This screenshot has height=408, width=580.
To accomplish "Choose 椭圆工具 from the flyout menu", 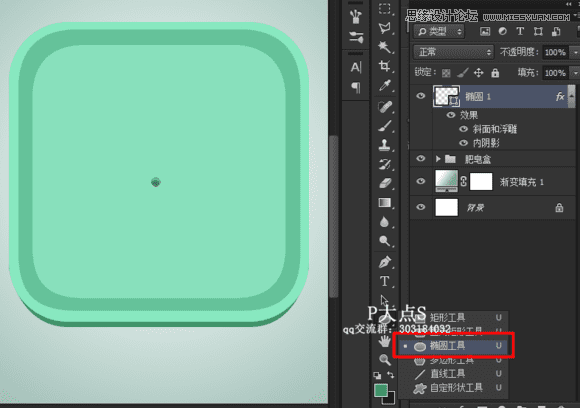I will (452, 346).
